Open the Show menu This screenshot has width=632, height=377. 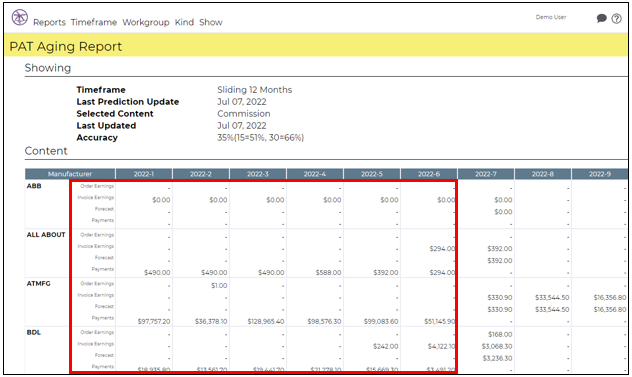pos(211,22)
